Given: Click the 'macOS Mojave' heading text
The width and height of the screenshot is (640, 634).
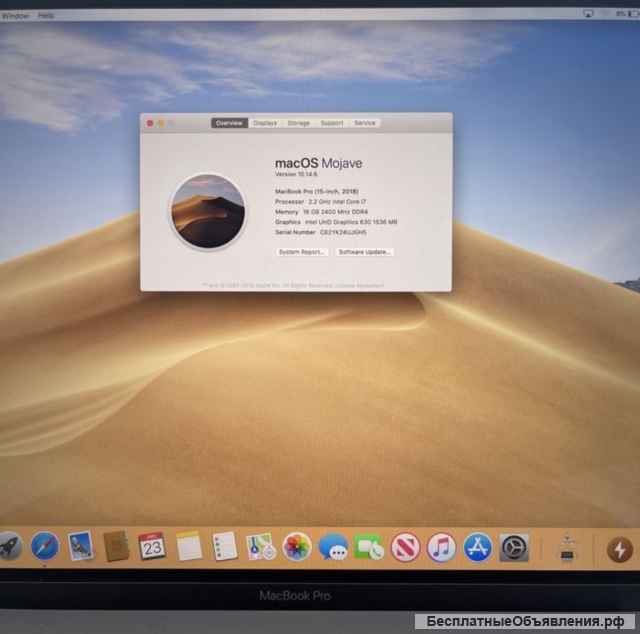Looking at the screenshot, I should coord(318,163).
